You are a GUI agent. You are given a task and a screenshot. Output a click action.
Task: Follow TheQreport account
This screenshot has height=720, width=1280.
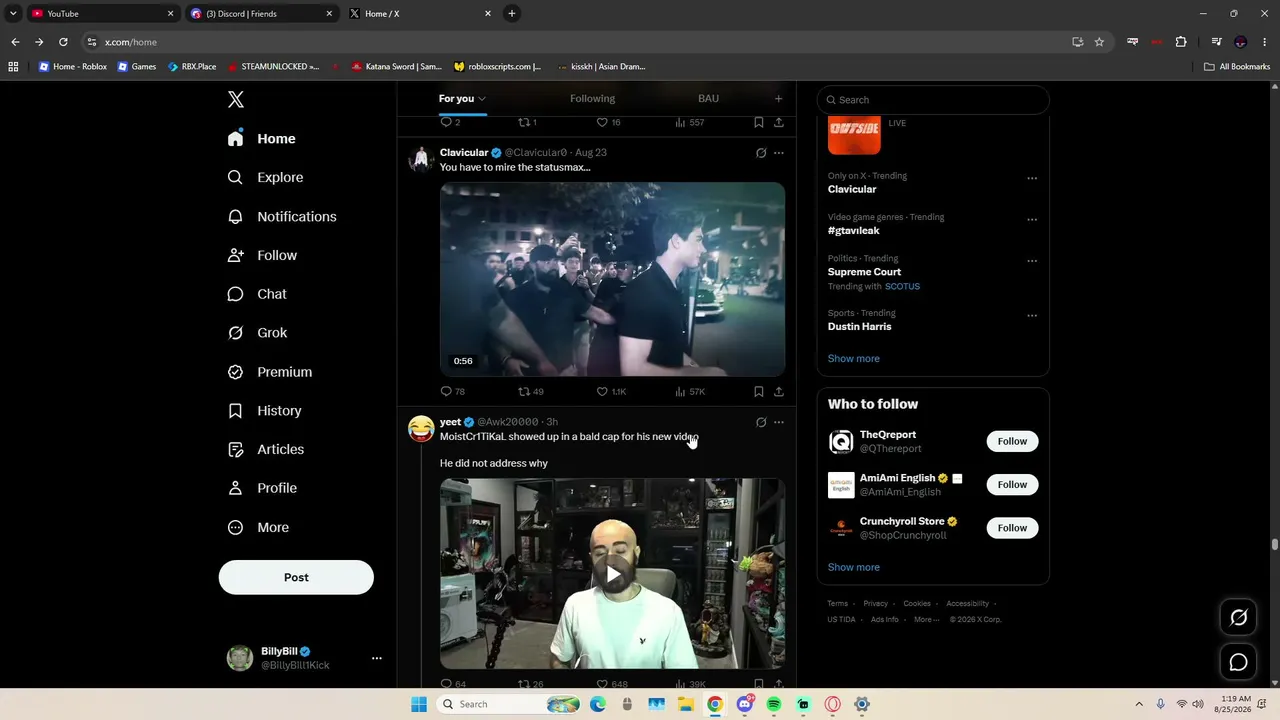(1012, 441)
